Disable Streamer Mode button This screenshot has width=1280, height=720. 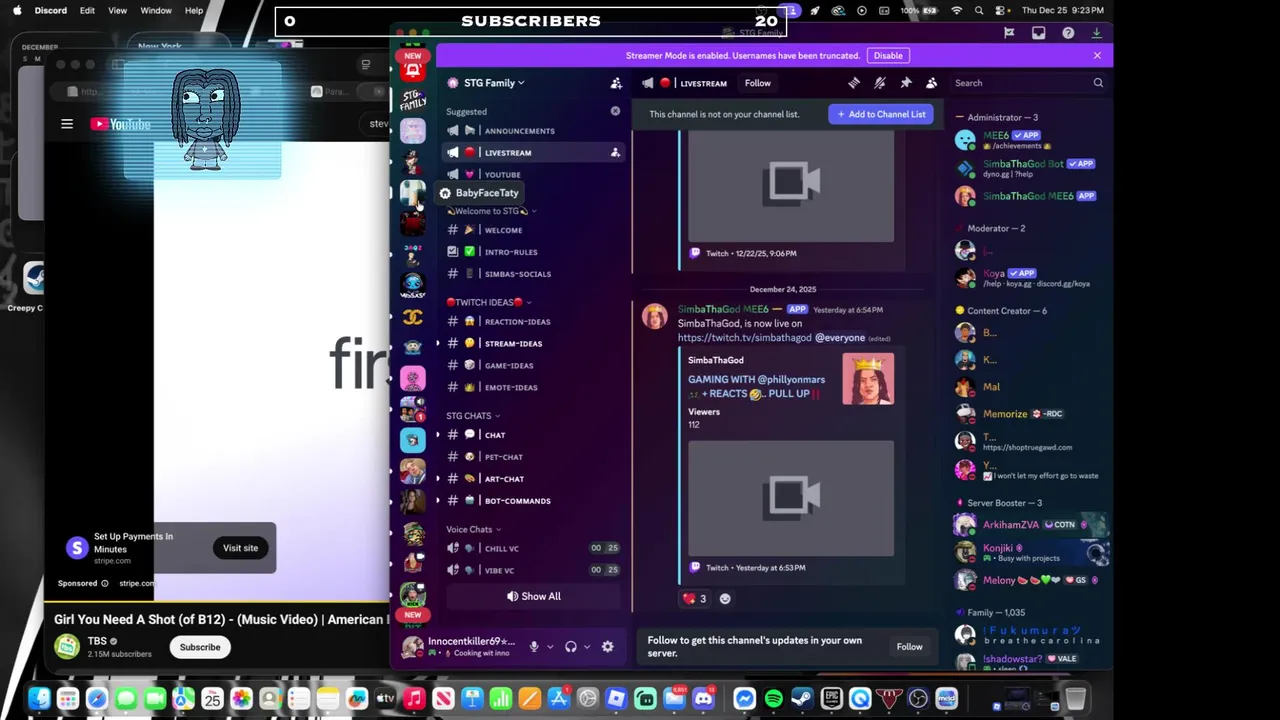[x=888, y=56]
